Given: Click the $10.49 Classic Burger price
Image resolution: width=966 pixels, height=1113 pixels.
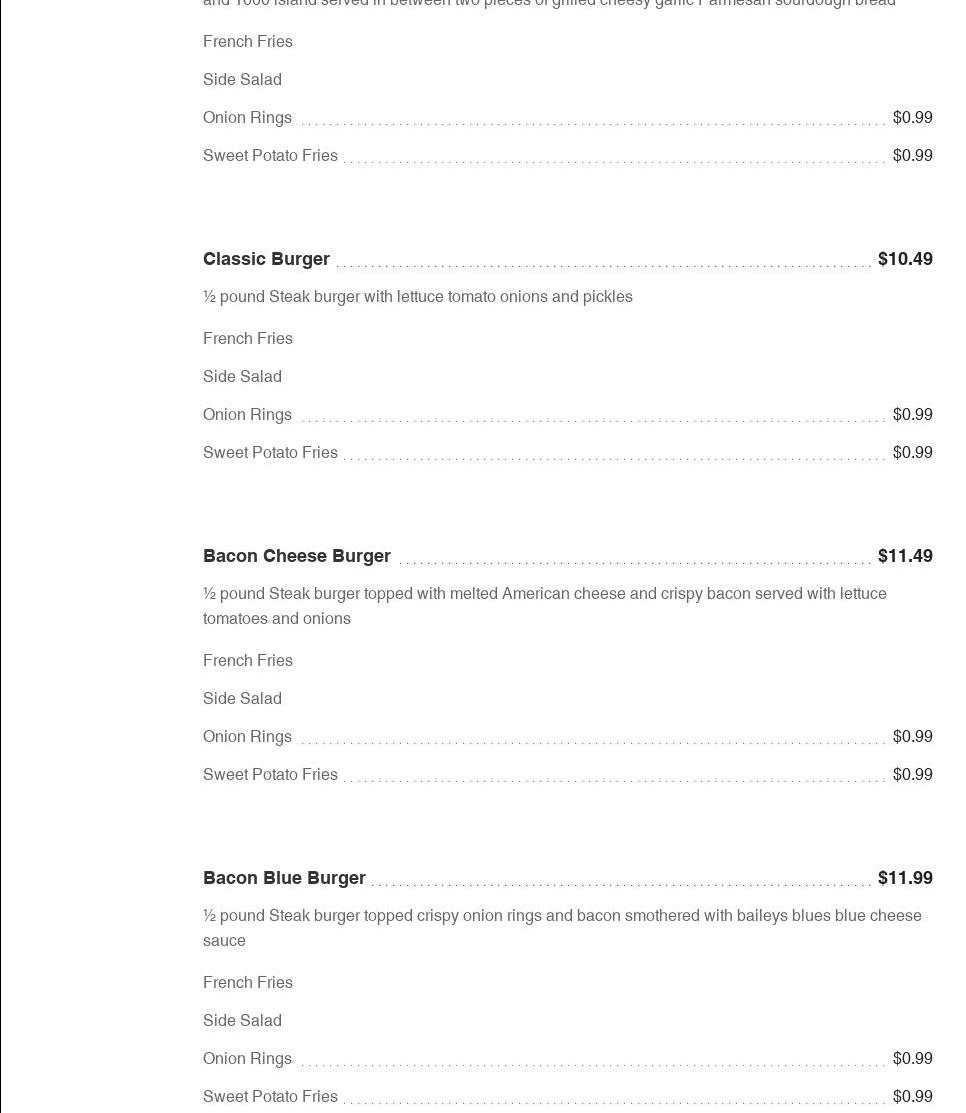Looking at the screenshot, I should (905, 259).
